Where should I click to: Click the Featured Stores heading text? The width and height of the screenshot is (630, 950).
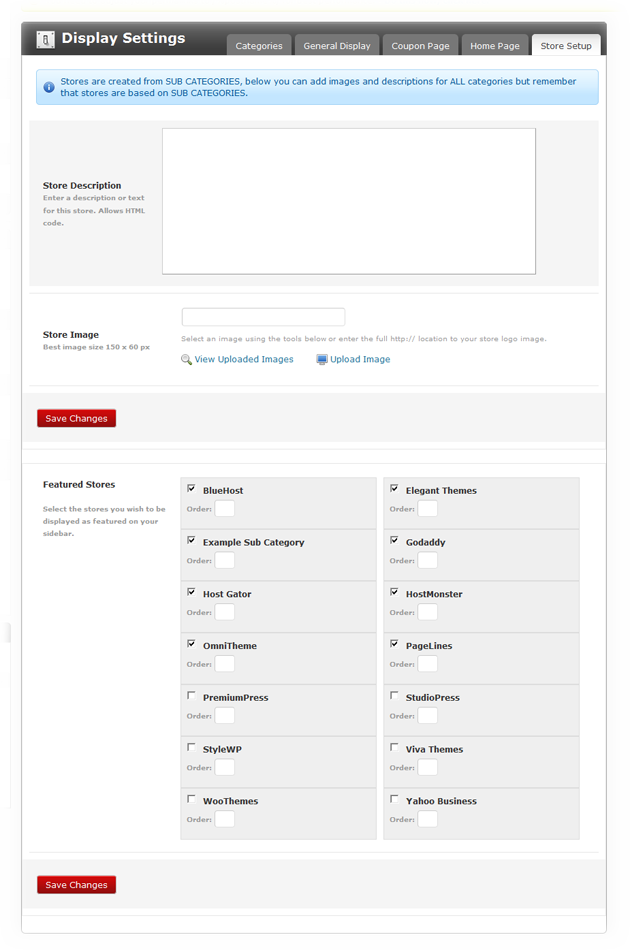tap(79, 485)
